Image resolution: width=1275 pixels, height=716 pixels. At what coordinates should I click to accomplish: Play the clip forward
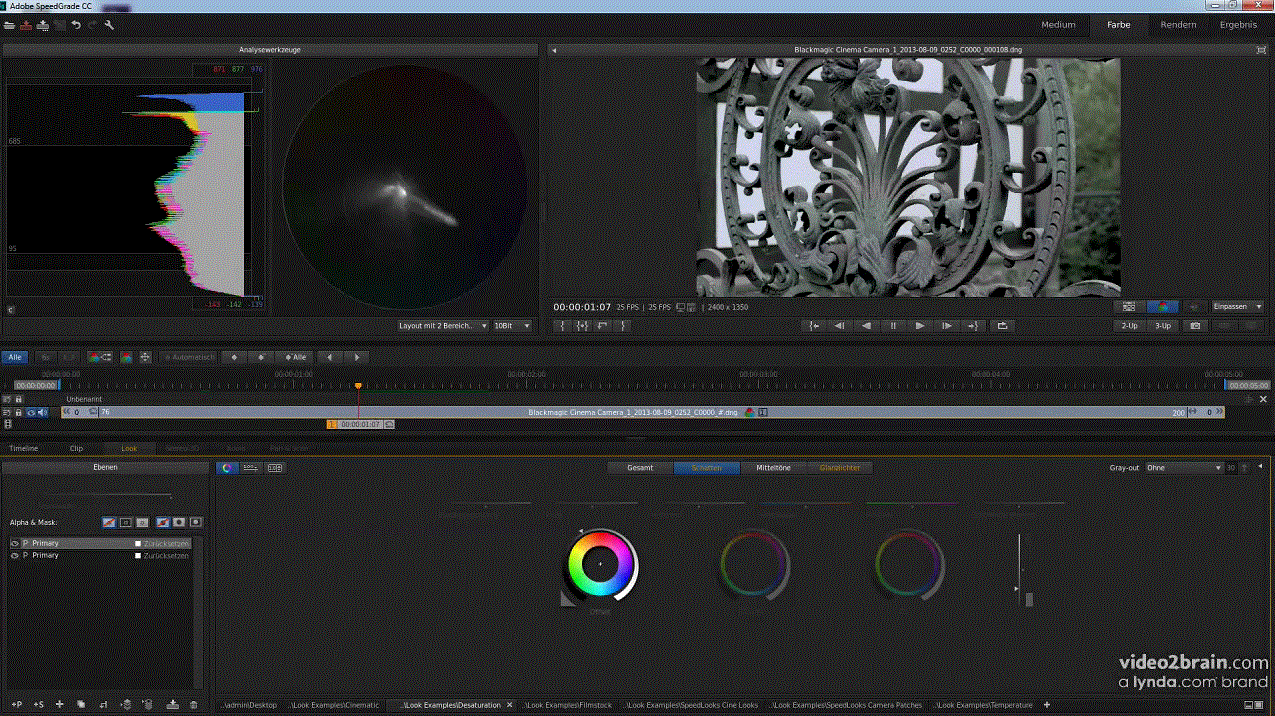tap(920, 326)
